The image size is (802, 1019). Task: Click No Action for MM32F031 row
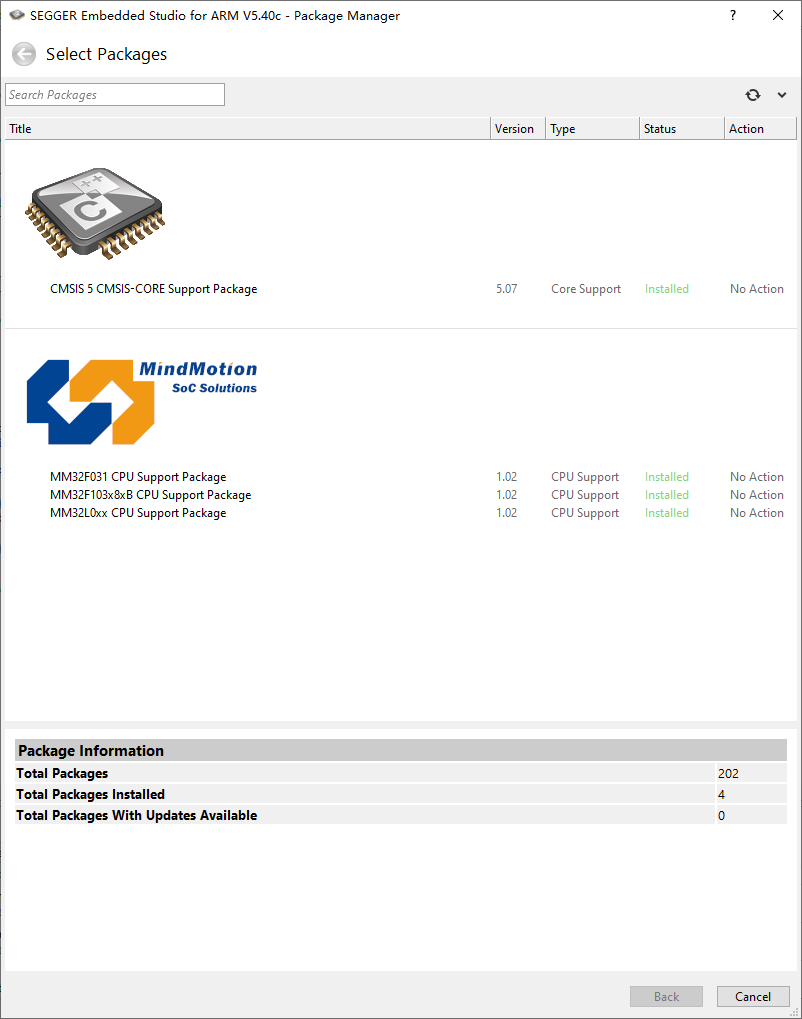[x=757, y=476]
